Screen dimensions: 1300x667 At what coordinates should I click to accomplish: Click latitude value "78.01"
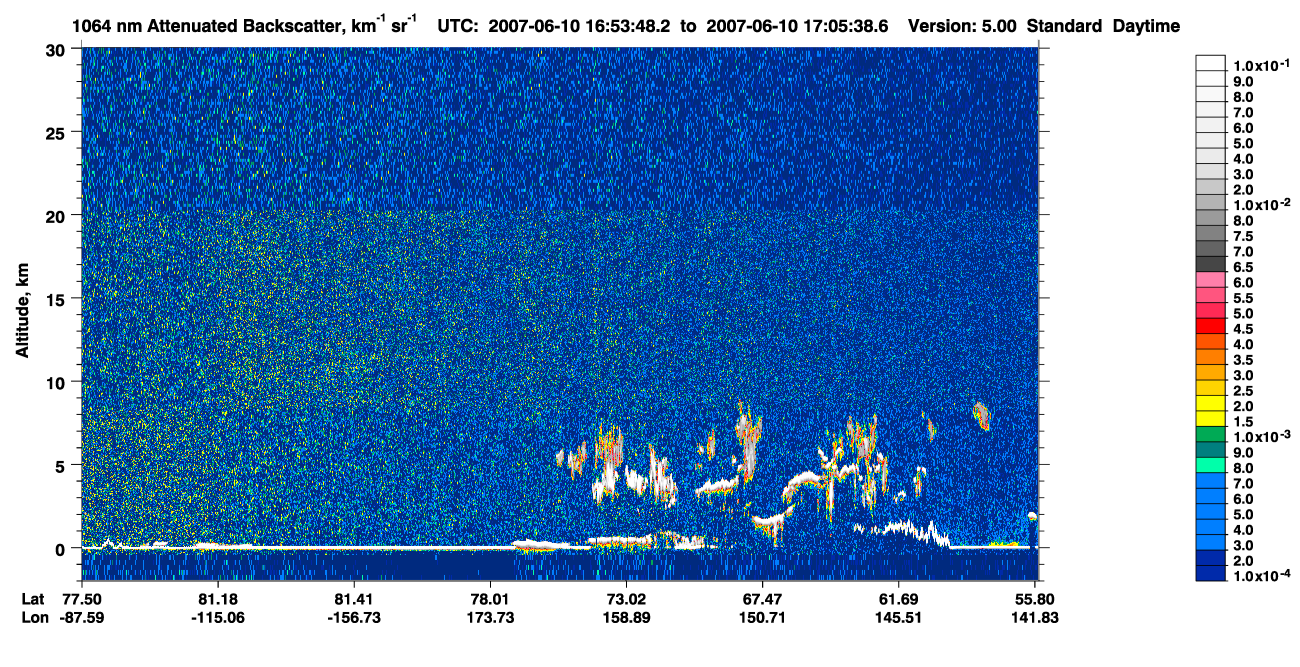point(489,599)
